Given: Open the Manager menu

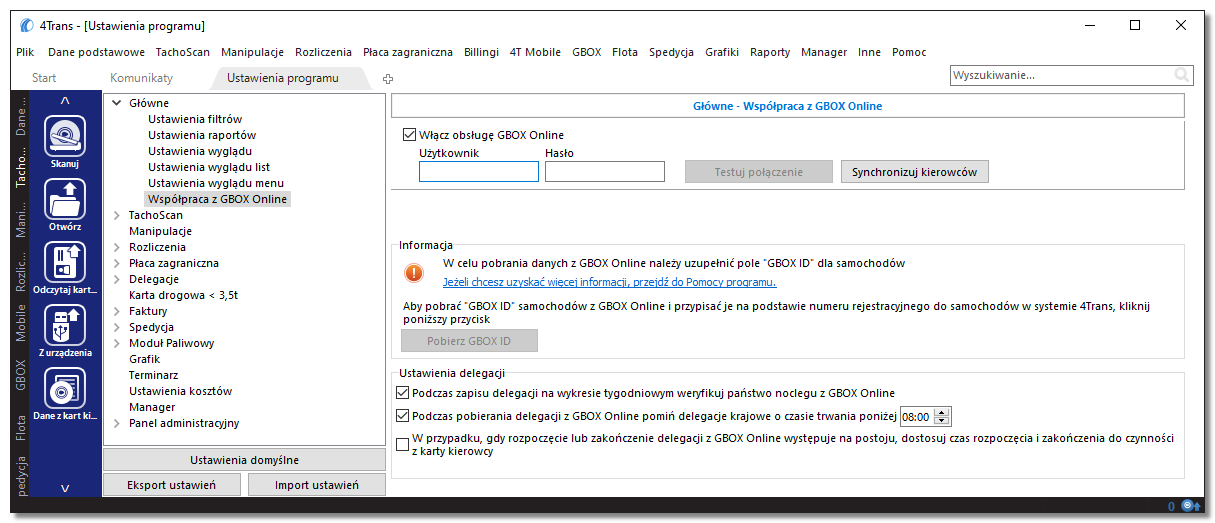Looking at the screenshot, I should tap(824, 52).
